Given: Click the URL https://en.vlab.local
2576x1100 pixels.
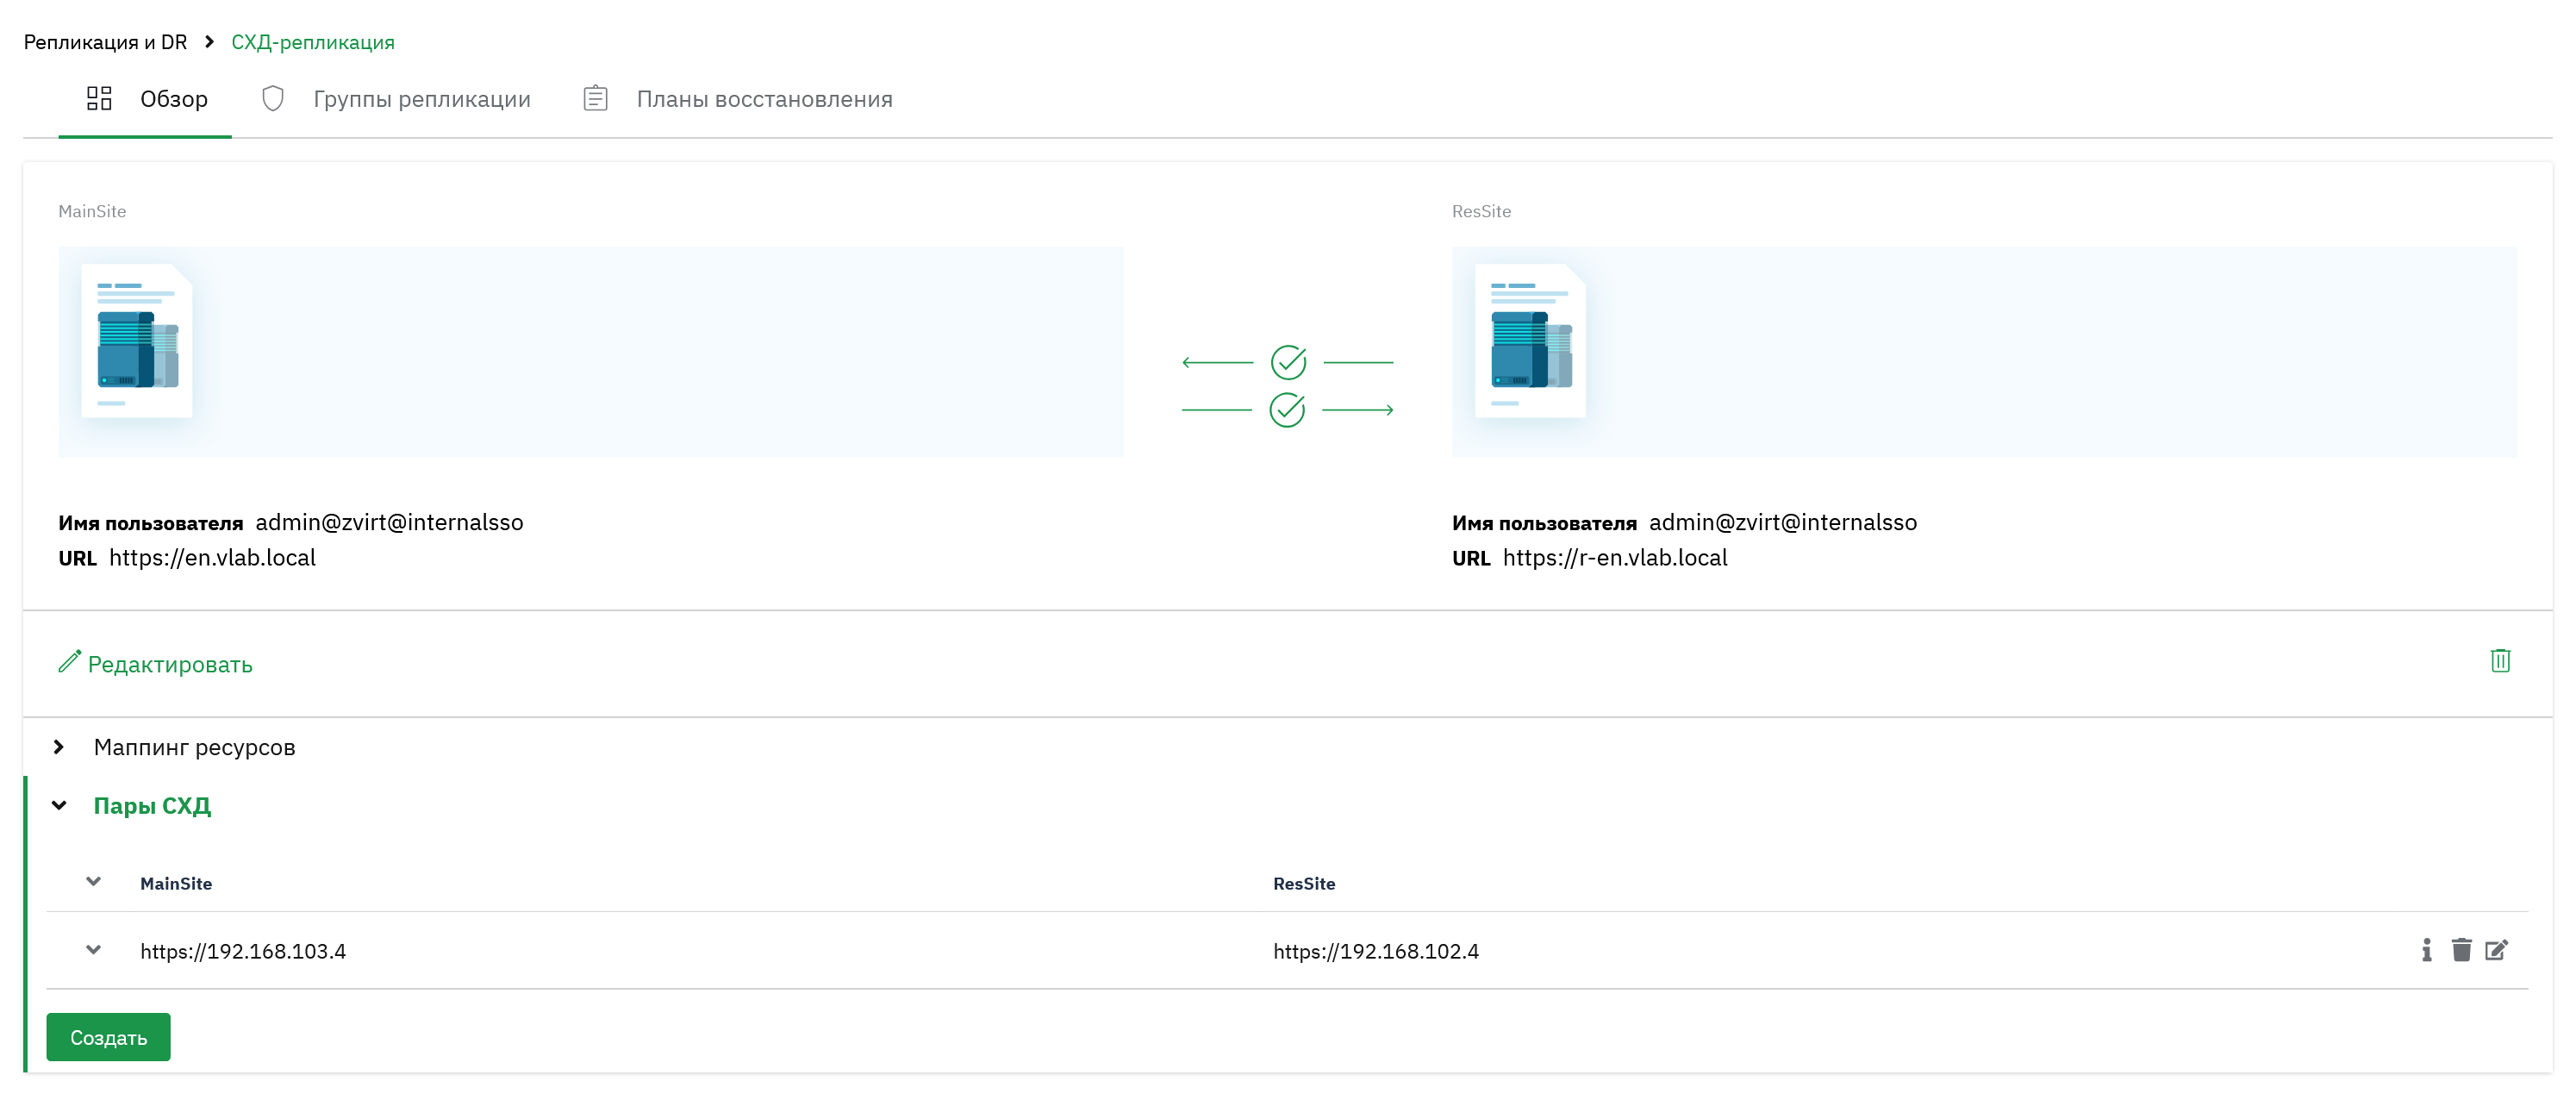Looking at the screenshot, I should pyautogui.click(x=212, y=557).
